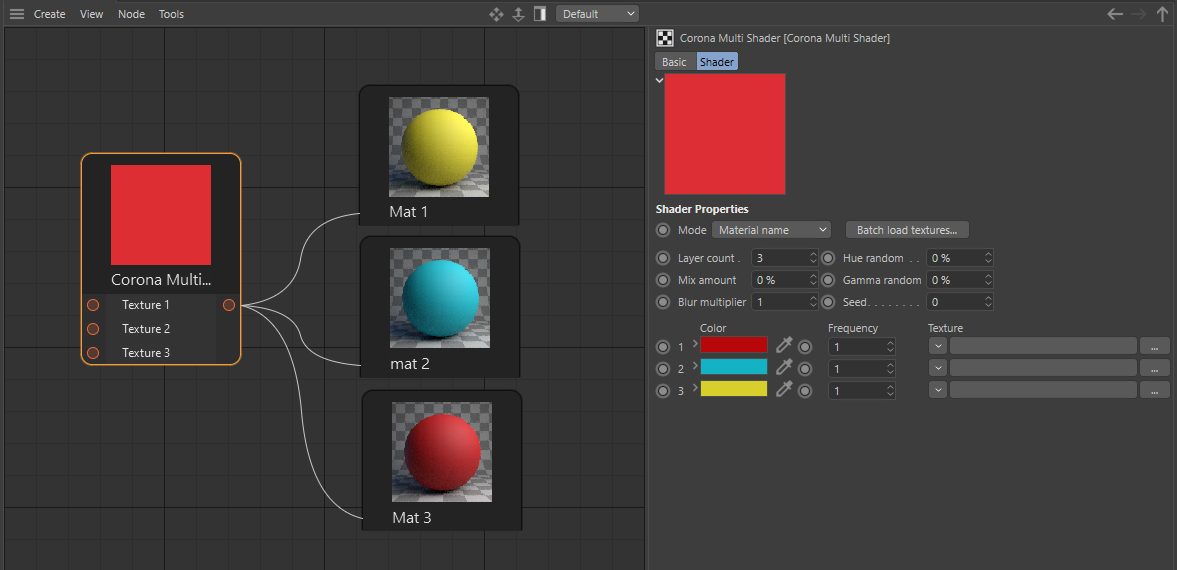Click the layer 2 texture slot field

click(x=1043, y=367)
